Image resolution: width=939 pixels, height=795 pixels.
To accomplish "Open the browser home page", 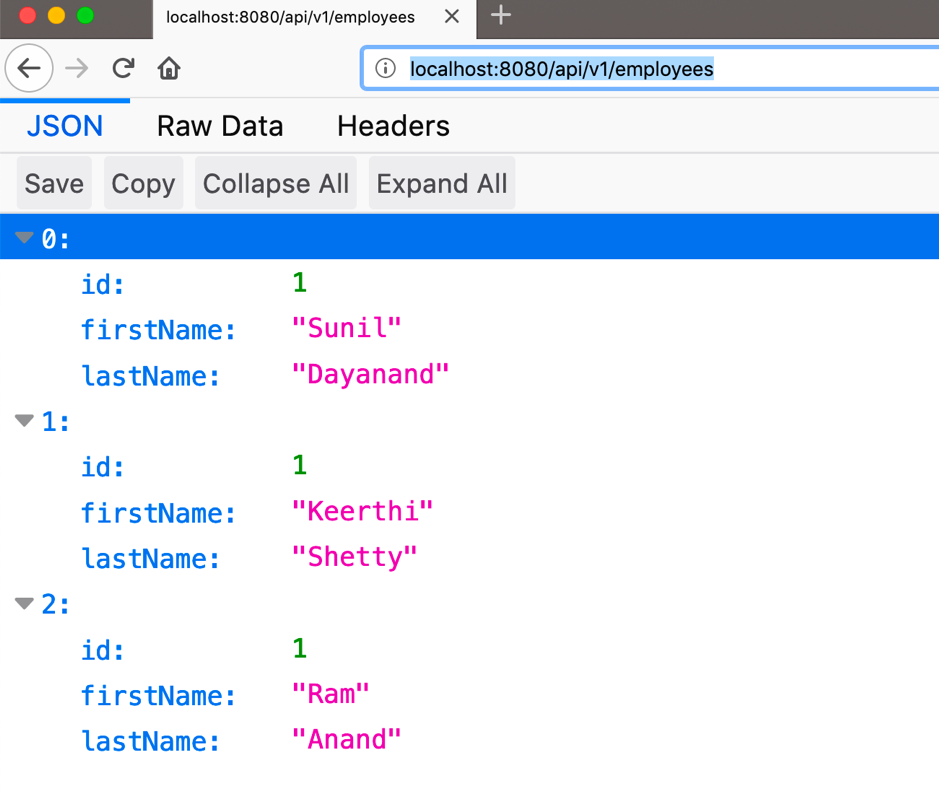I will point(168,68).
